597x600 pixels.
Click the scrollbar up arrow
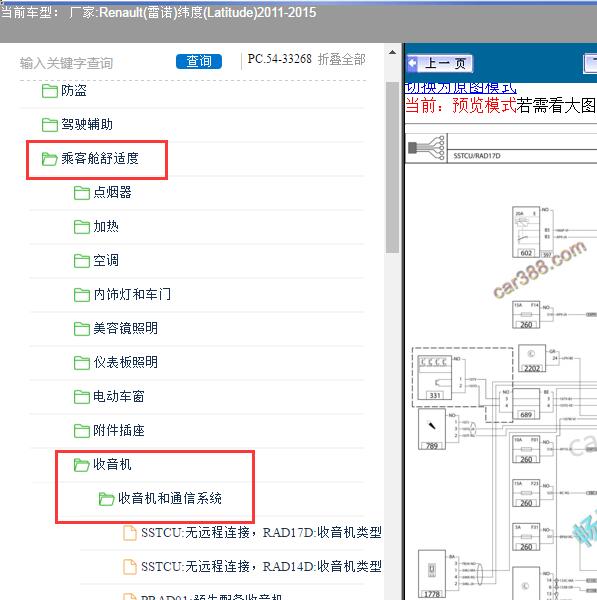tap(392, 52)
